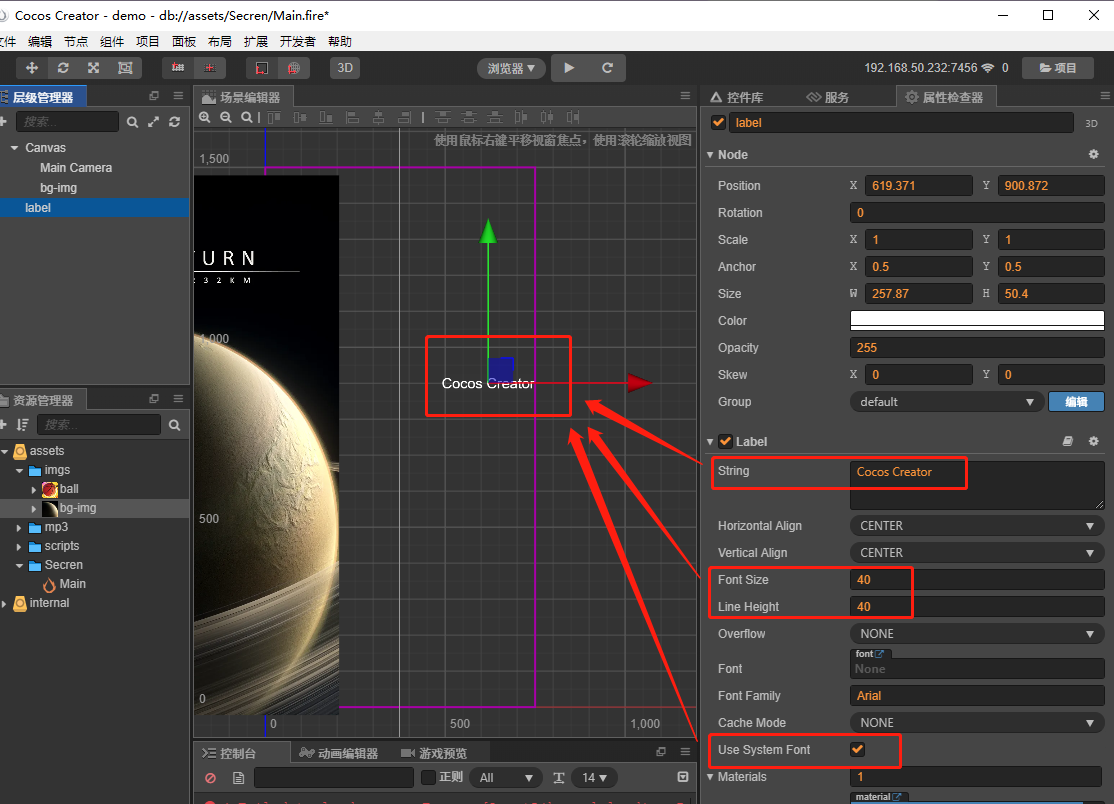This screenshot has width=1114, height=804.
Task: Select the bg-img node in hierarchy
Action: point(58,188)
